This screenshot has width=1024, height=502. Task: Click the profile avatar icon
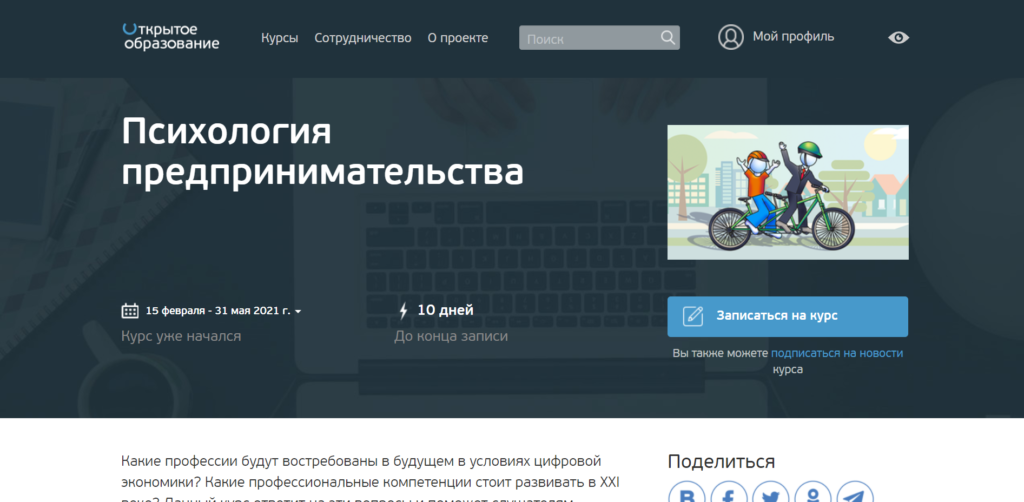pyautogui.click(x=731, y=37)
